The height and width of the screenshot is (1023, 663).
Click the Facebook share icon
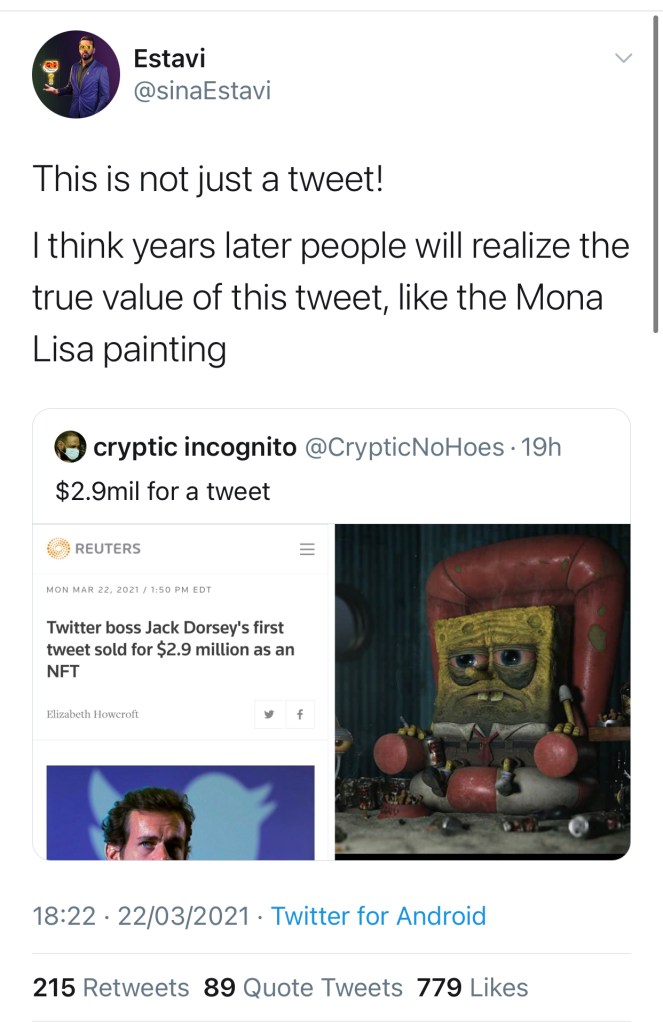(x=299, y=714)
